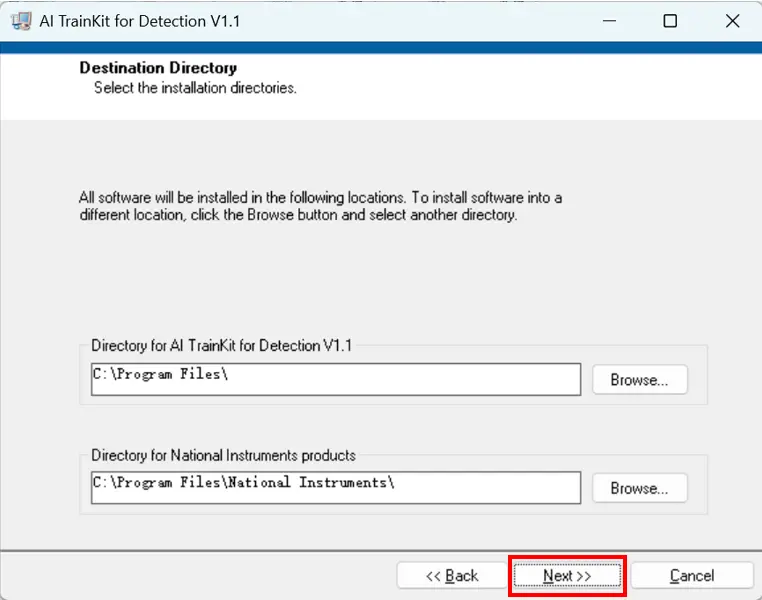This screenshot has height=600, width=762.
Task: Click Next to continue installation
Action: tap(567, 576)
